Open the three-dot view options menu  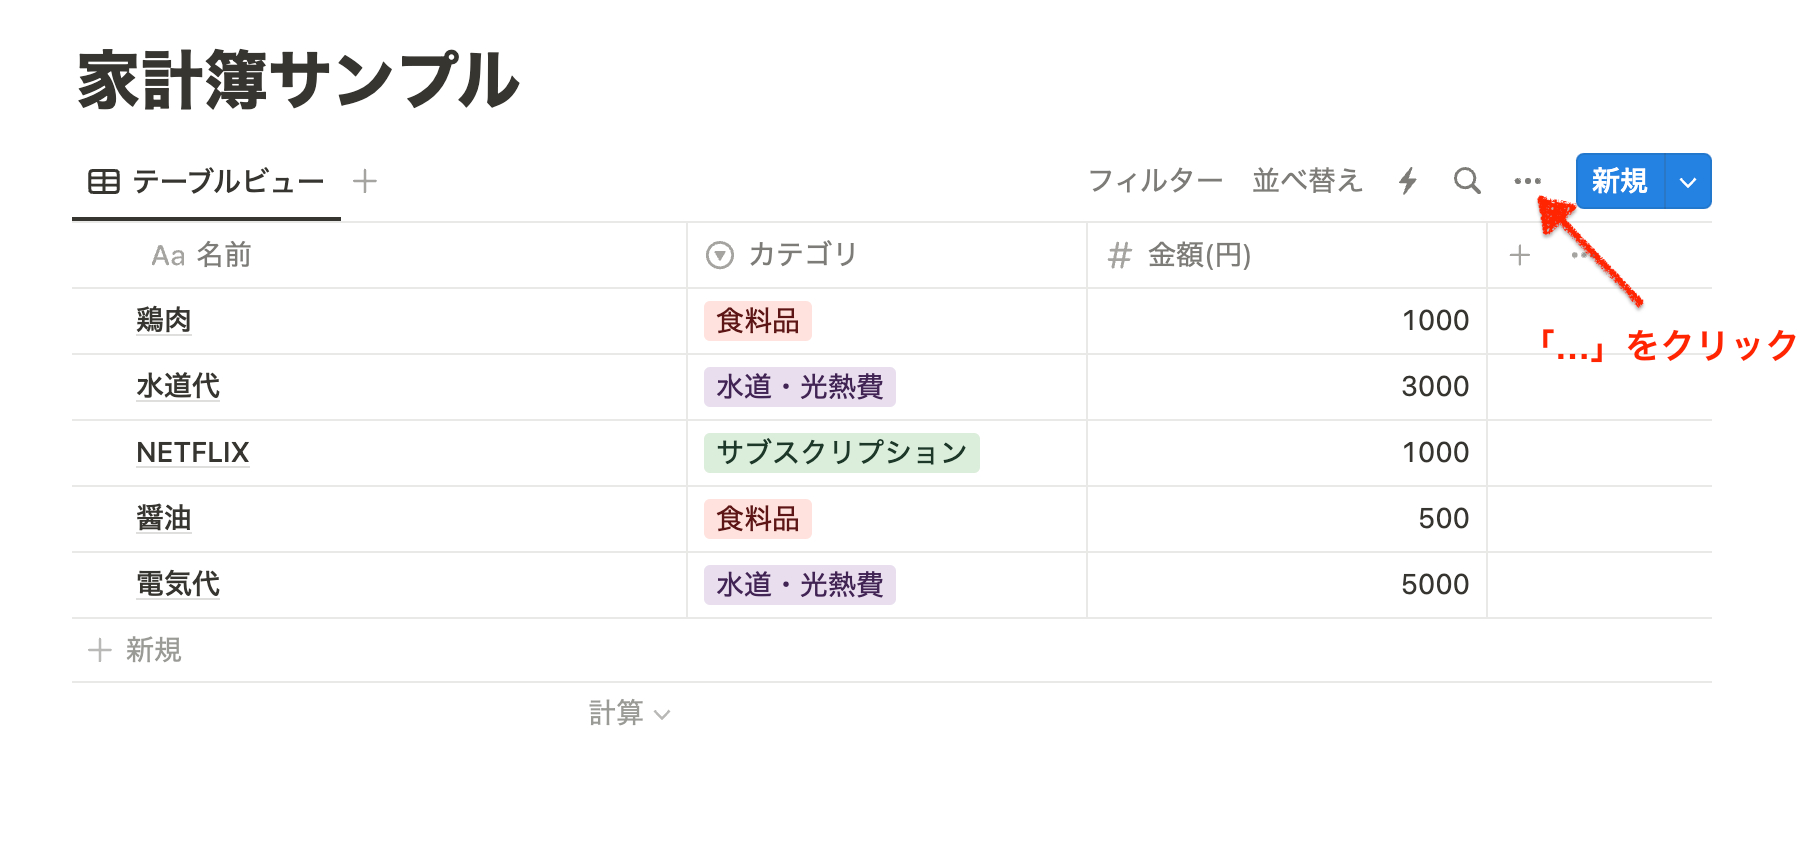click(1527, 181)
